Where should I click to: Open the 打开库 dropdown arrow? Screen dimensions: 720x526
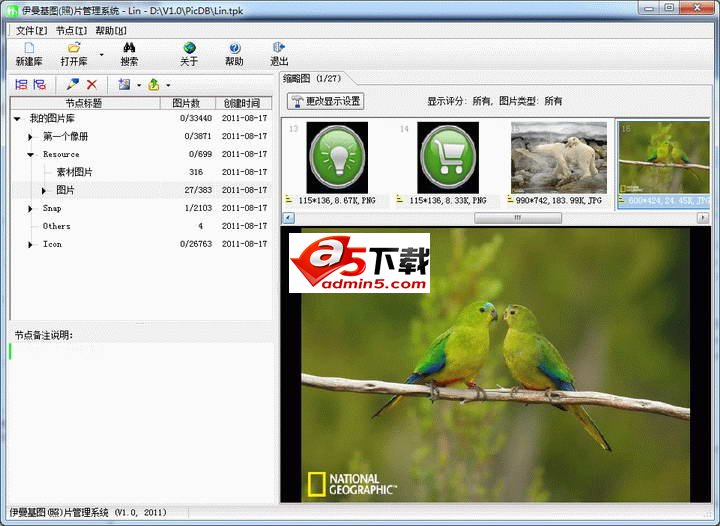[x=101, y=55]
